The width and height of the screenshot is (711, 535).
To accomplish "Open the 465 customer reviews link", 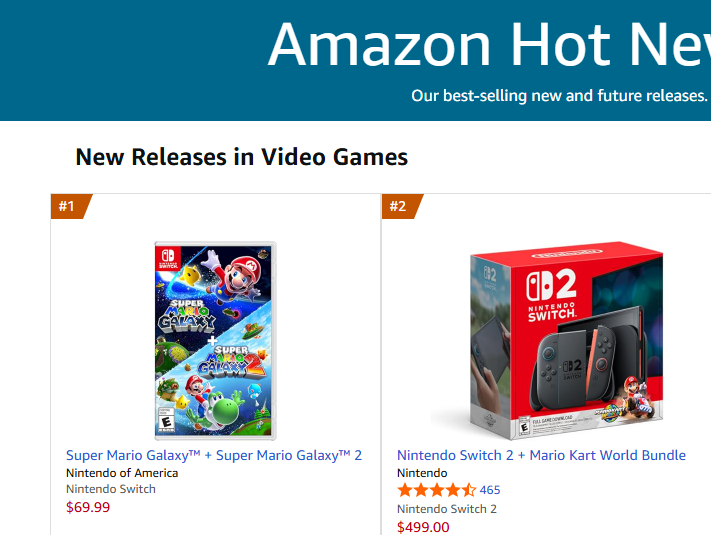I will tap(490, 490).
